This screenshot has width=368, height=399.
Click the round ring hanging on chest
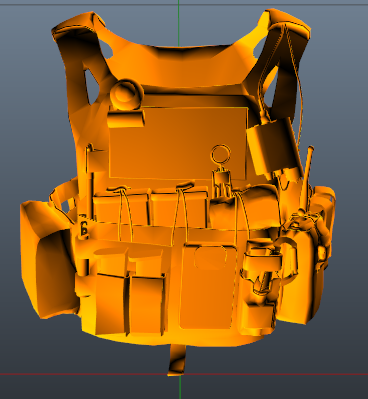(x=220, y=154)
